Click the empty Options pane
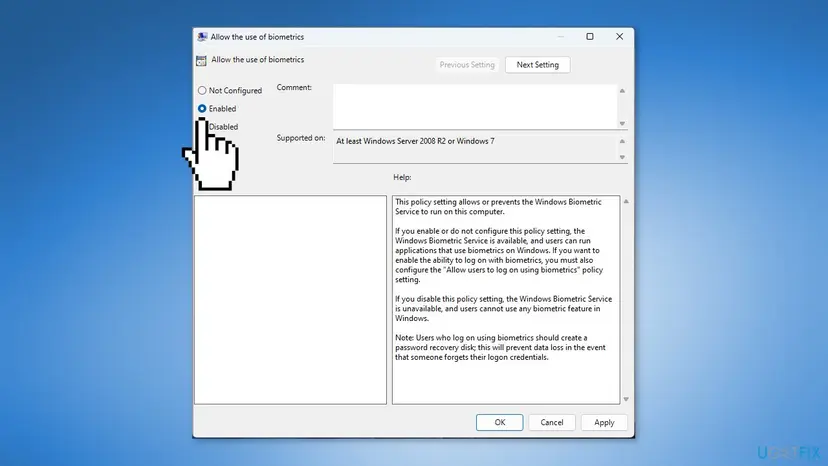828x466 pixels. (x=290, y=300)
